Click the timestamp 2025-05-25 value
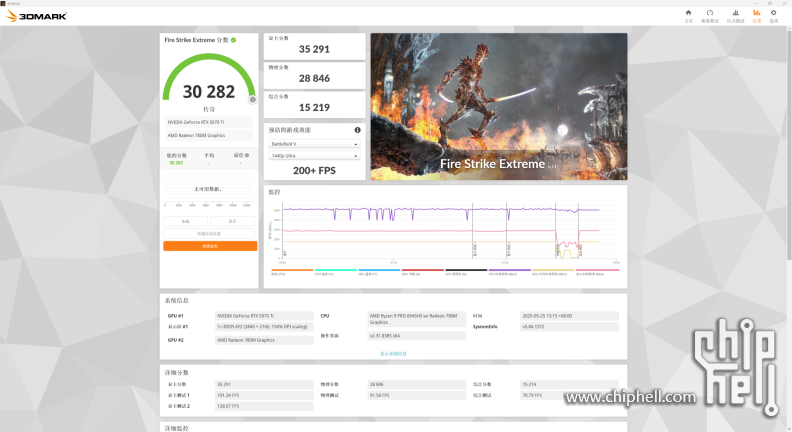 [569, 316]
